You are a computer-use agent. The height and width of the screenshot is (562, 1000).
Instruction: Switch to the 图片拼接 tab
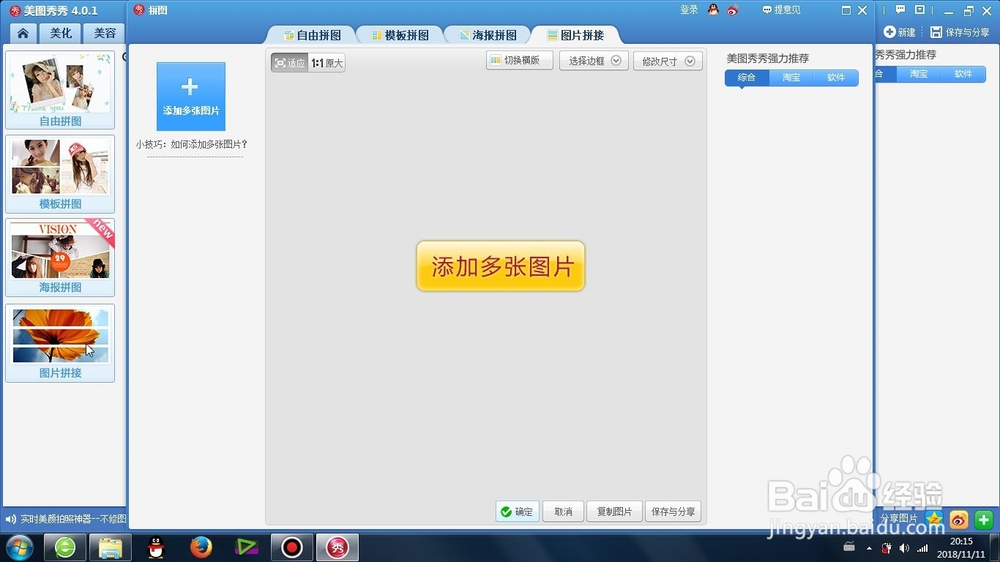pyautogui.click(x=576, y=35)
